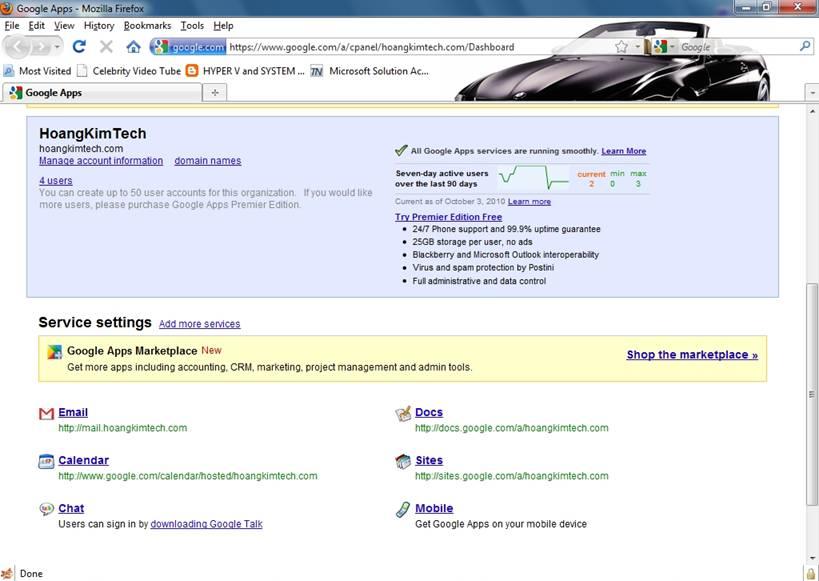The height and width of the screenshot is (581, 819).
Task: Open the Celebrity Video Tube bookmark
Action: [x=128, y=71]
